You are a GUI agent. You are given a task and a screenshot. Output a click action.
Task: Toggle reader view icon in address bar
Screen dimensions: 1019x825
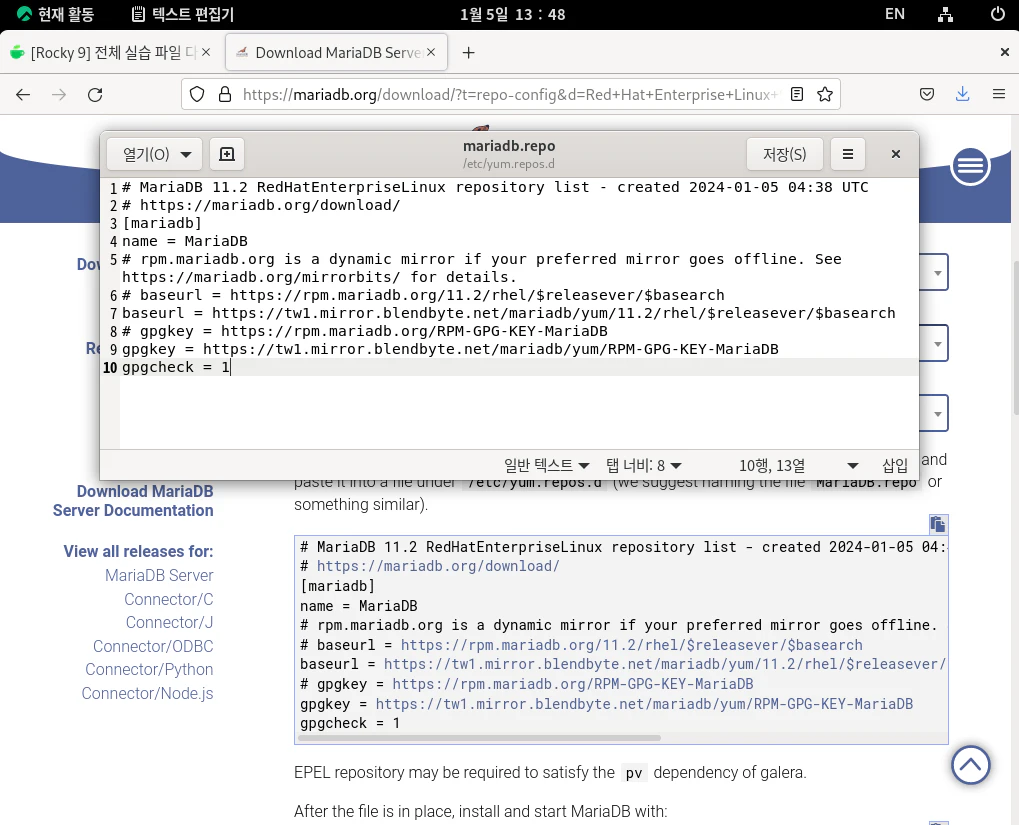[x=797, y=95]
